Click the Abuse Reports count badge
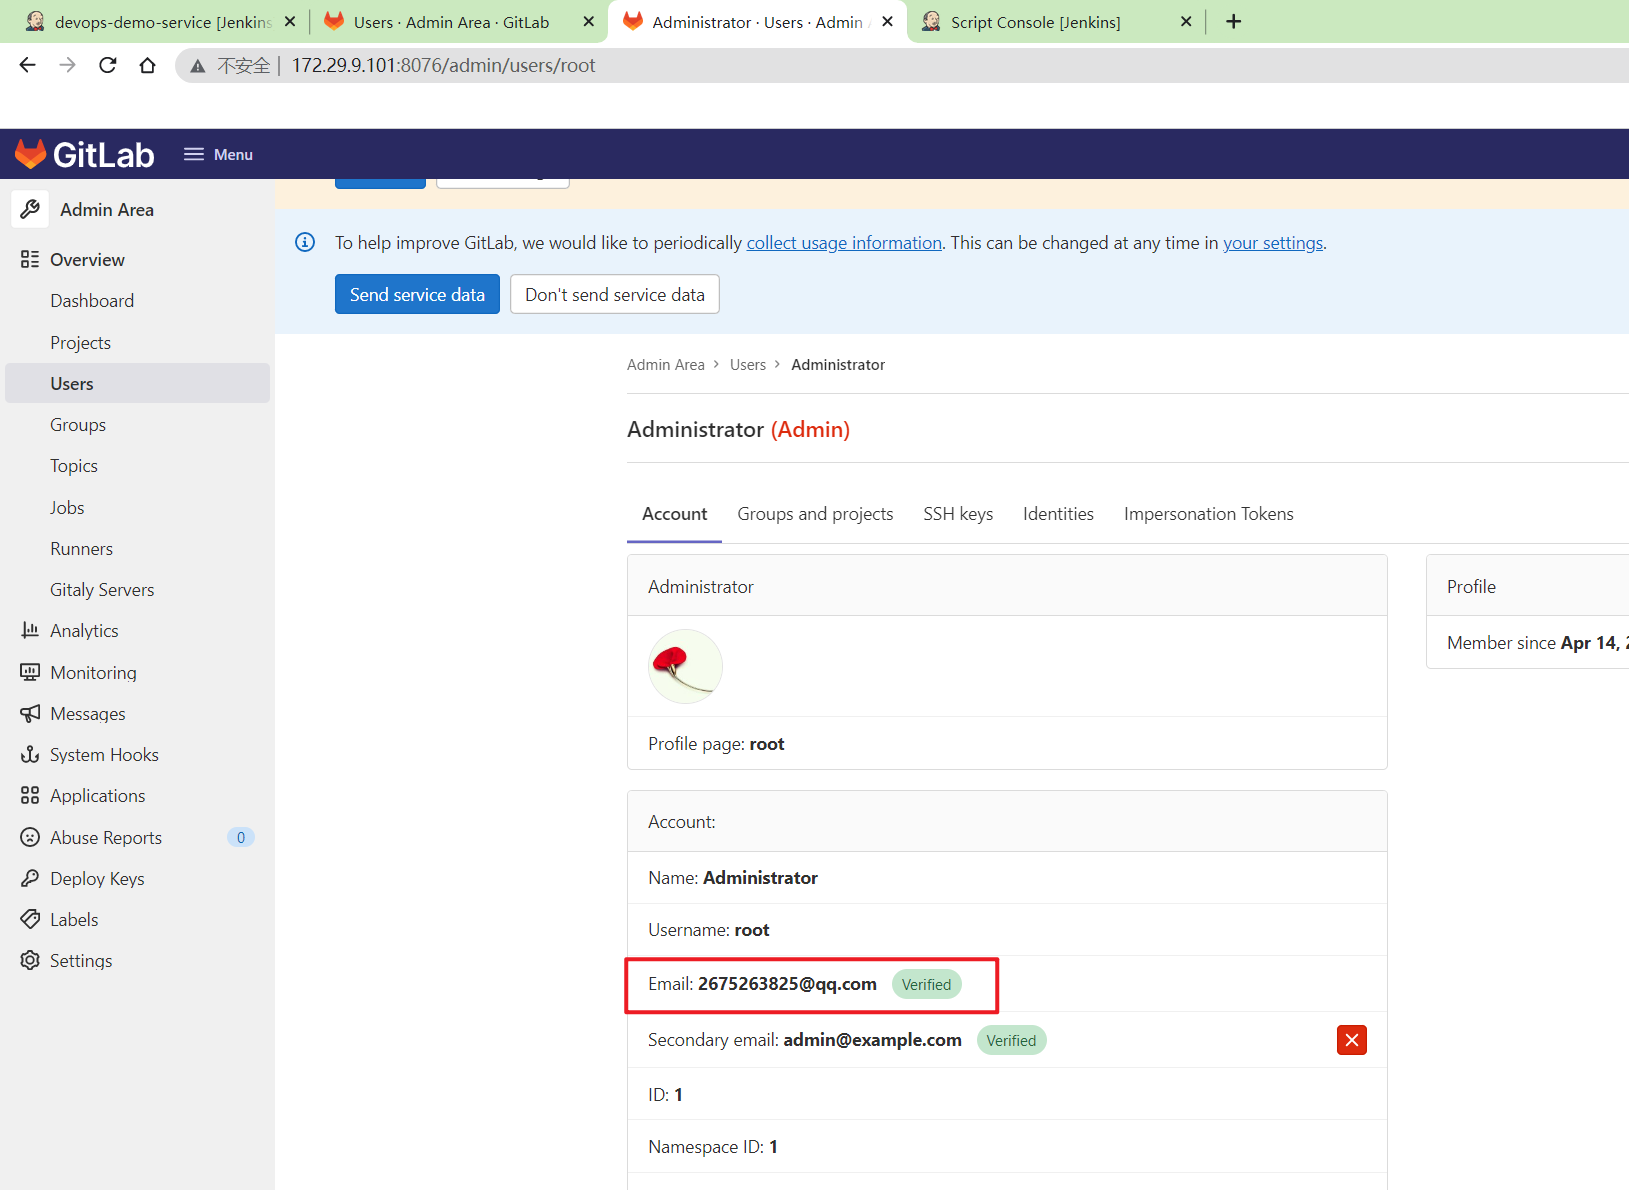 click(240, 837)
